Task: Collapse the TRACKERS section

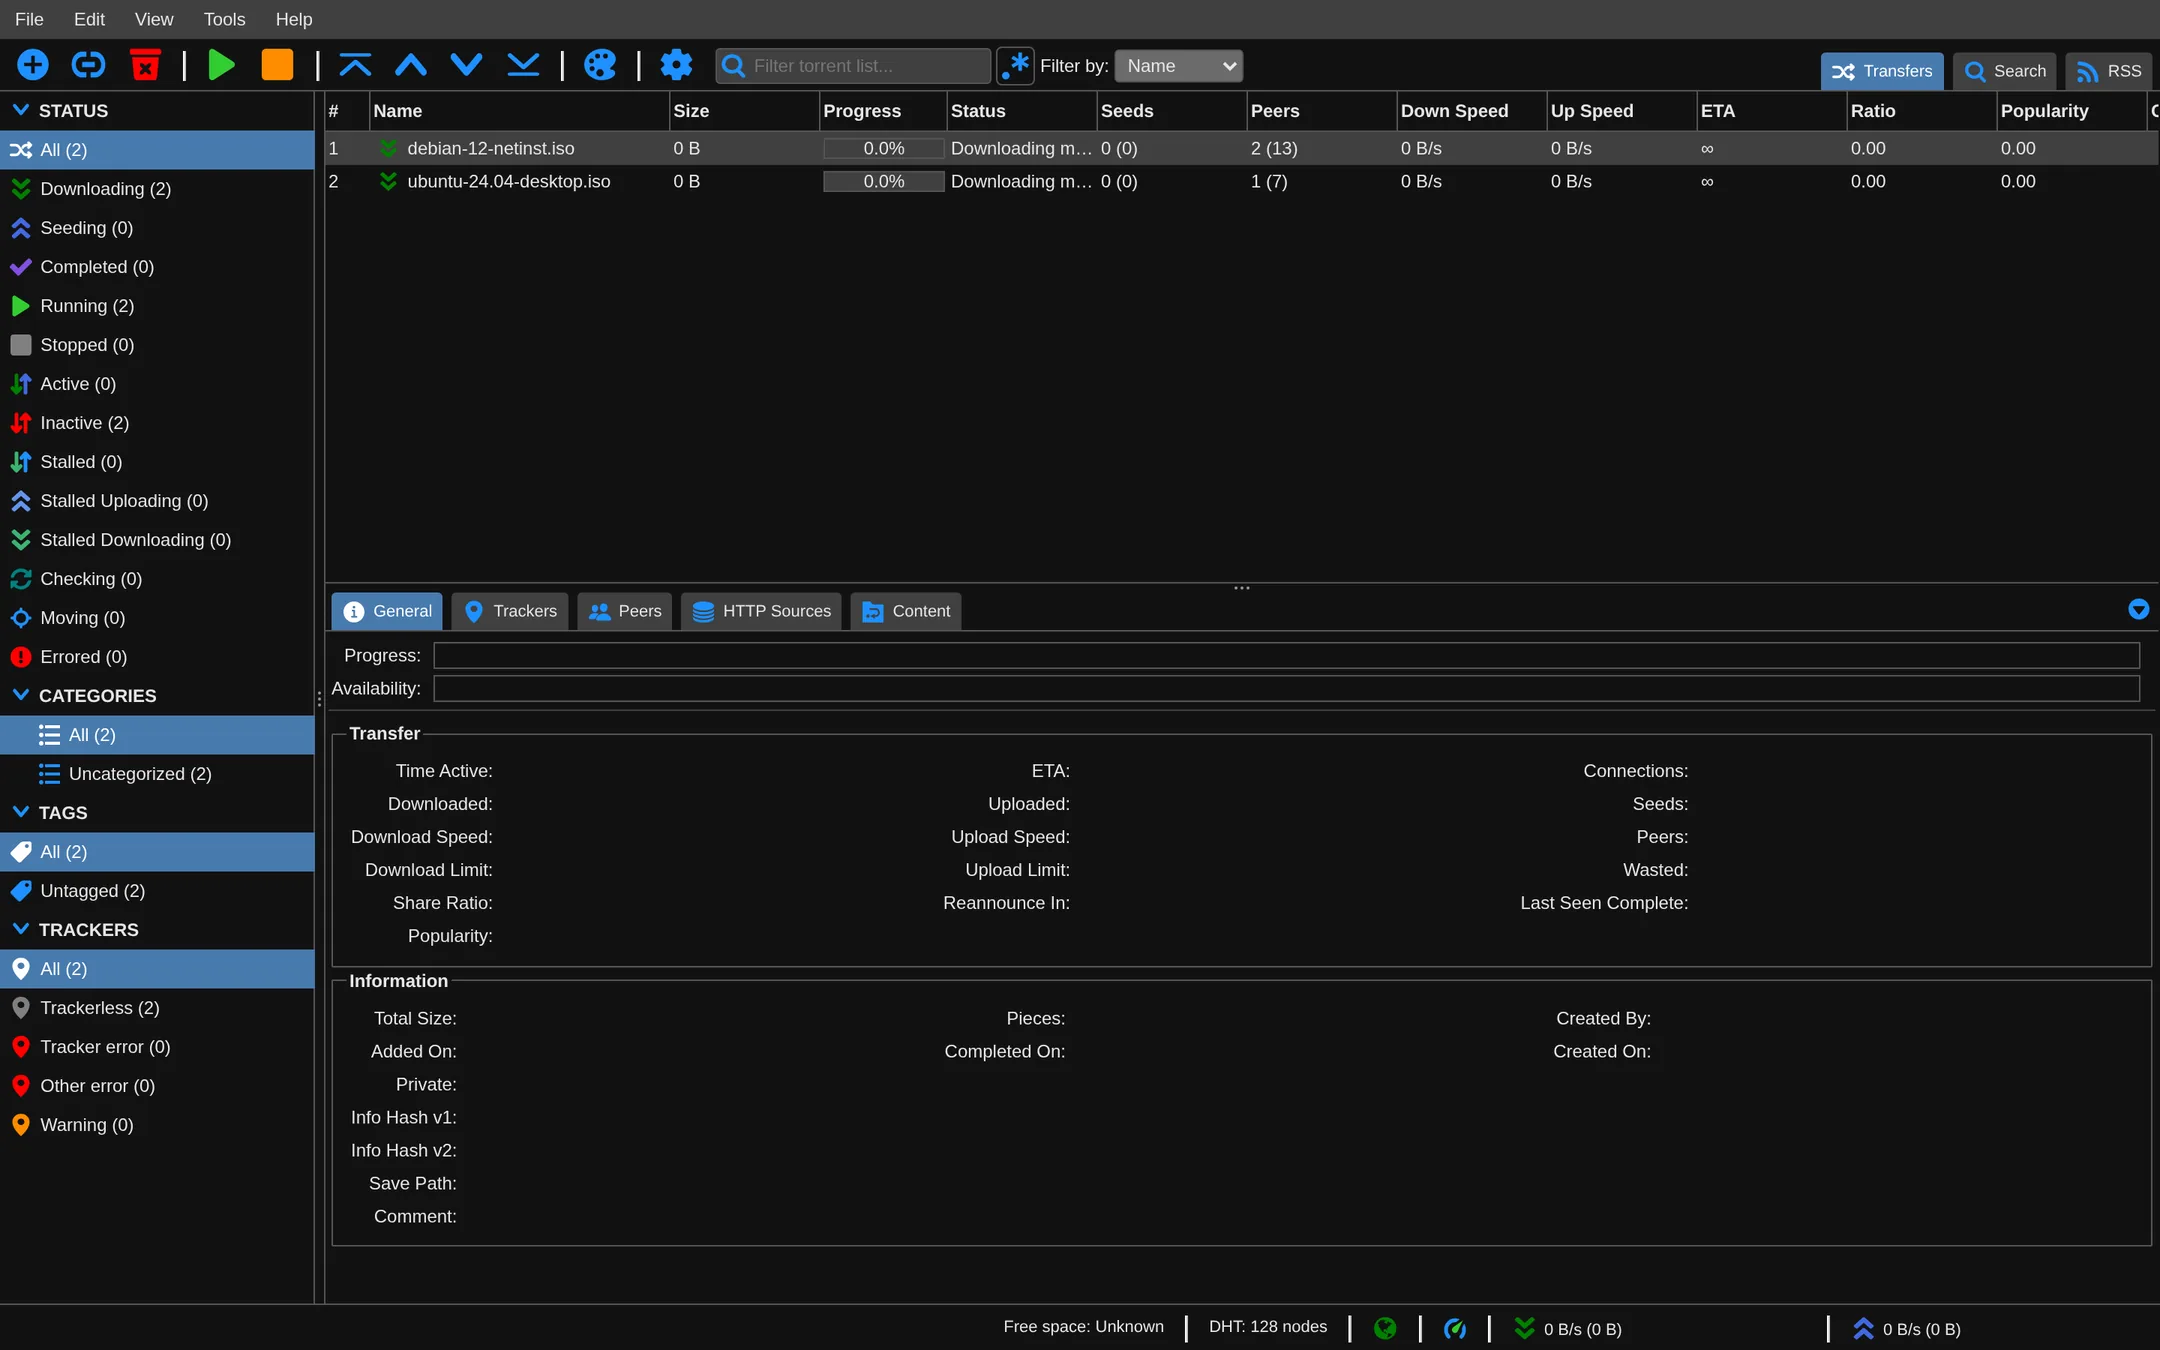Action: click(20, 929)
